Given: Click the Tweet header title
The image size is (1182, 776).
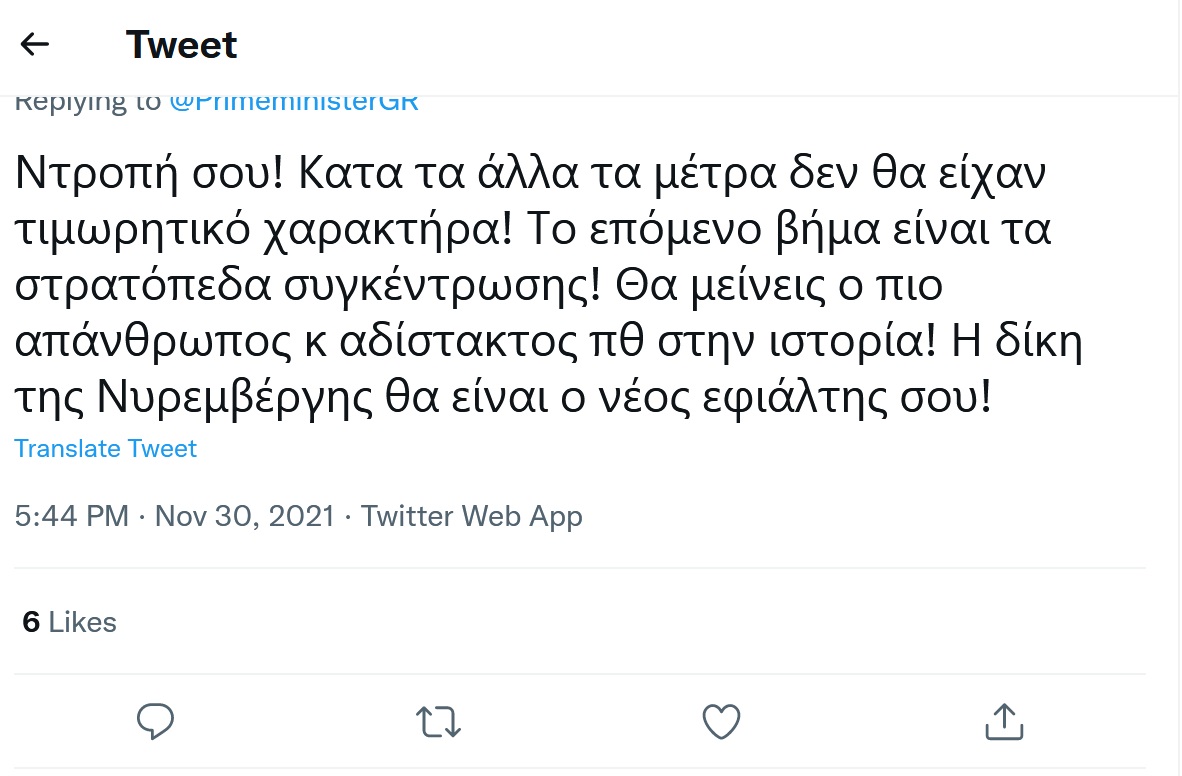Looking at the screenshot, I should tap(181, 45).
